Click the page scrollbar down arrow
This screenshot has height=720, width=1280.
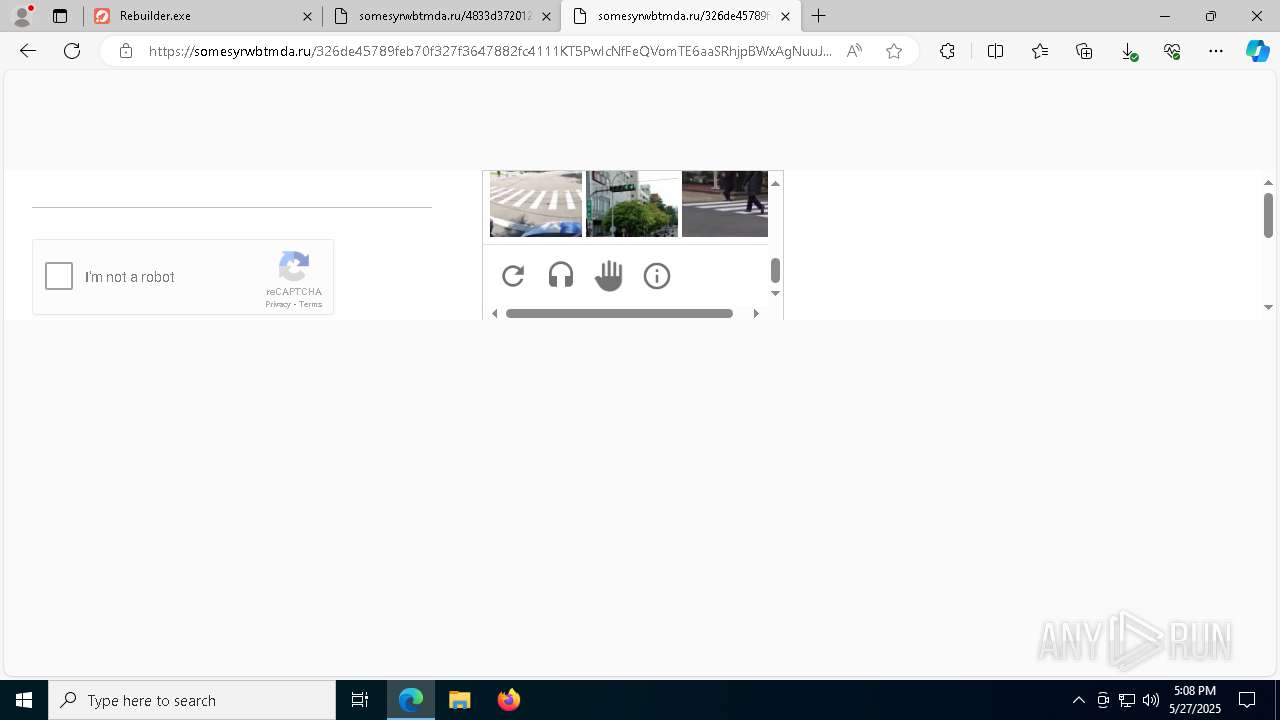tap(1268, 307)
